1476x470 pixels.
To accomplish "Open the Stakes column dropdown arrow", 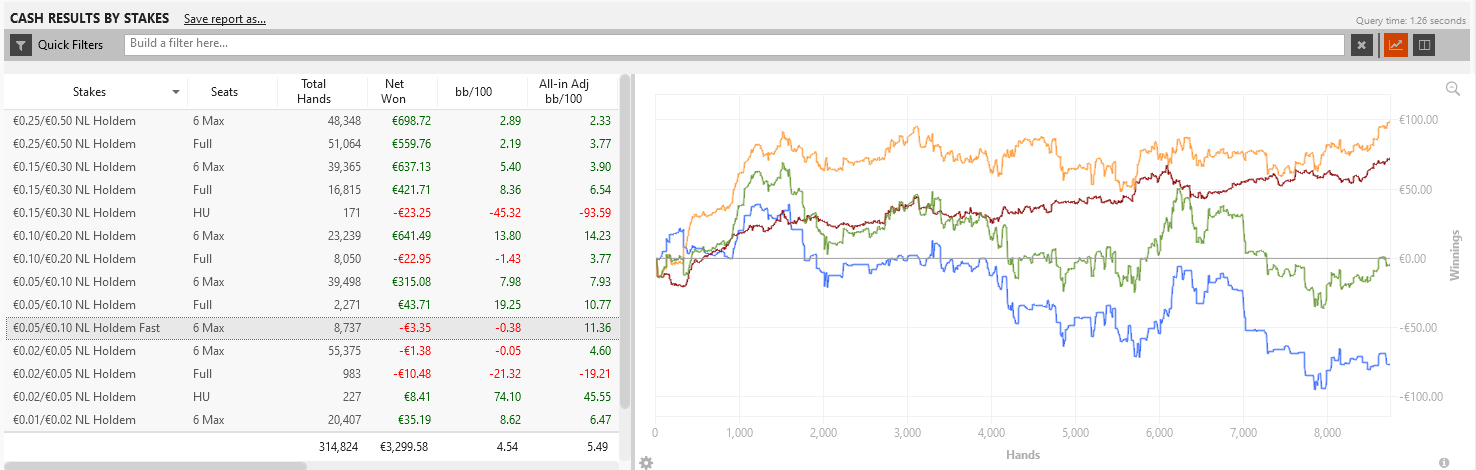I will [176, 92].
